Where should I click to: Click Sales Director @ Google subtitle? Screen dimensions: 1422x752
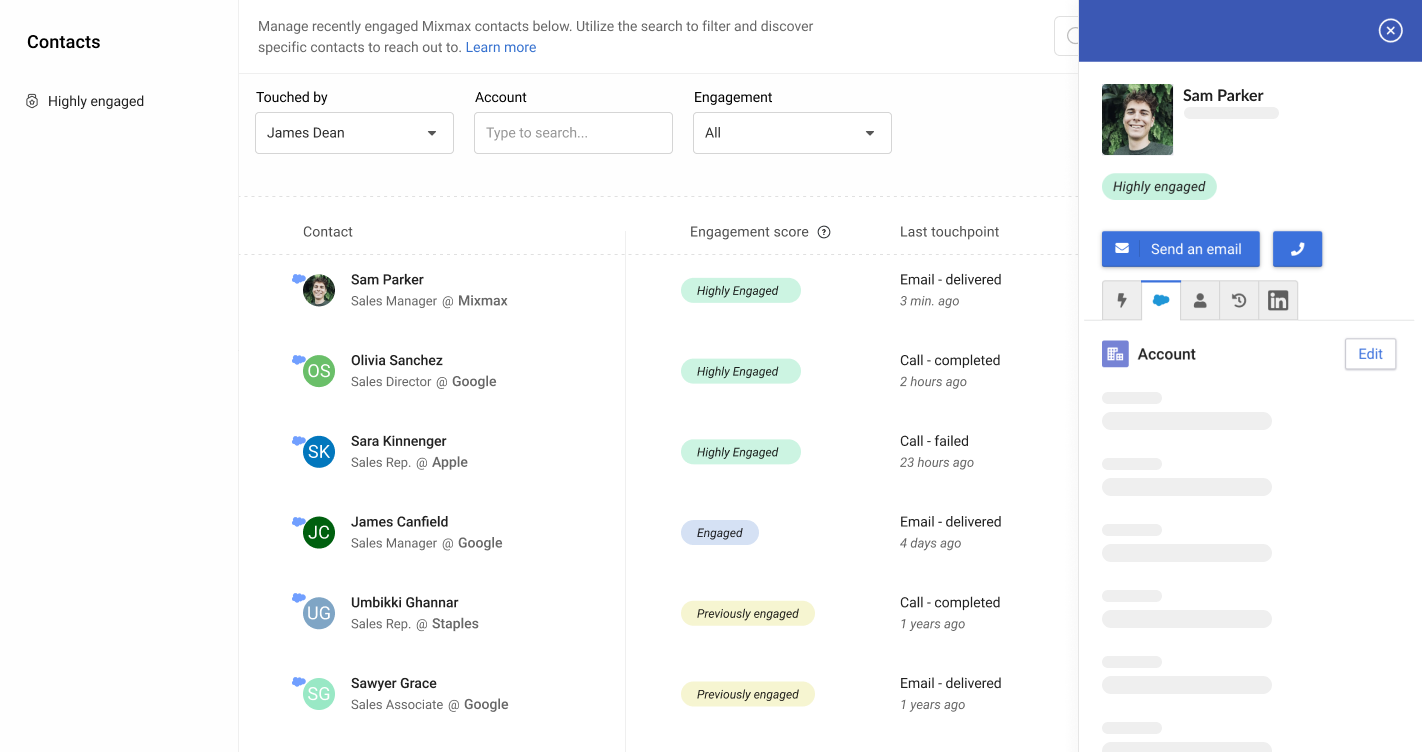point(424,382)
